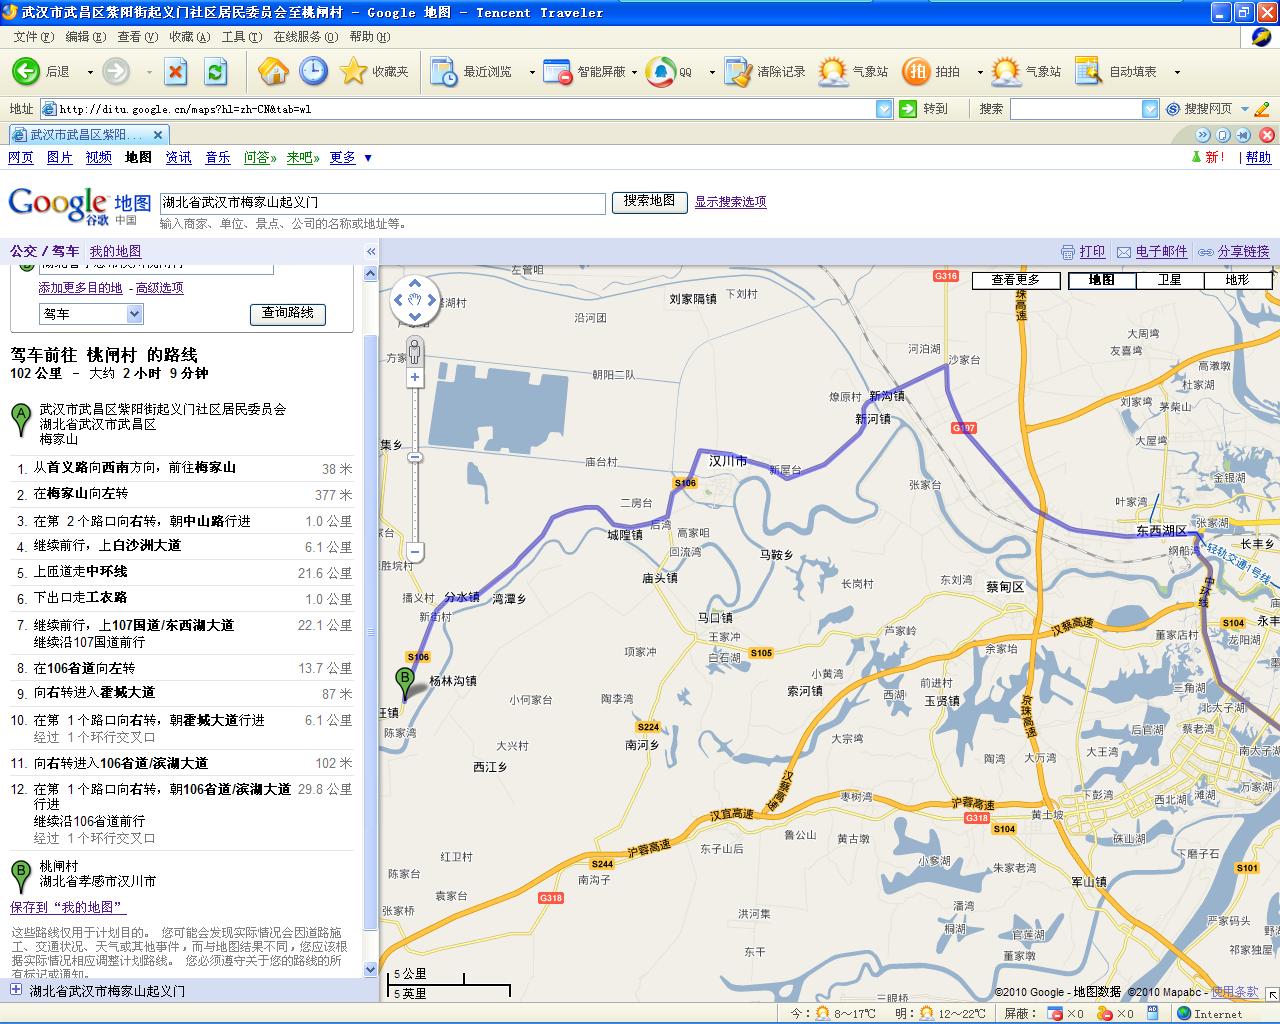Click 清除记录 clear records icon
Screen dimensions: 1280x1024
point(765,71)
